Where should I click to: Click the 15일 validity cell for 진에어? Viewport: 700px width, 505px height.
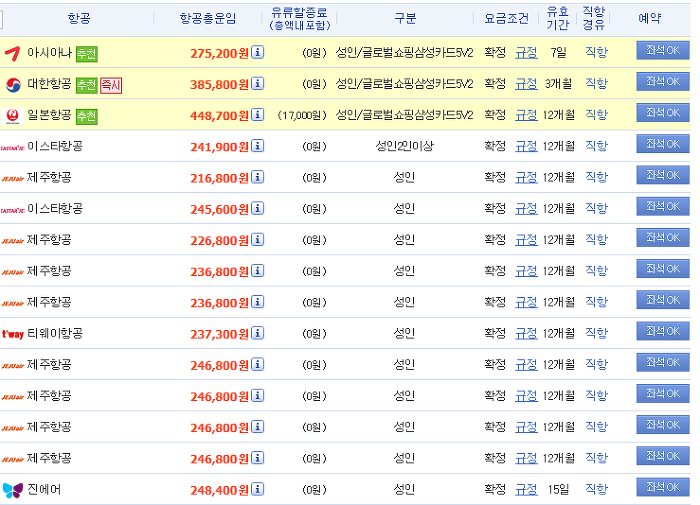558,490
